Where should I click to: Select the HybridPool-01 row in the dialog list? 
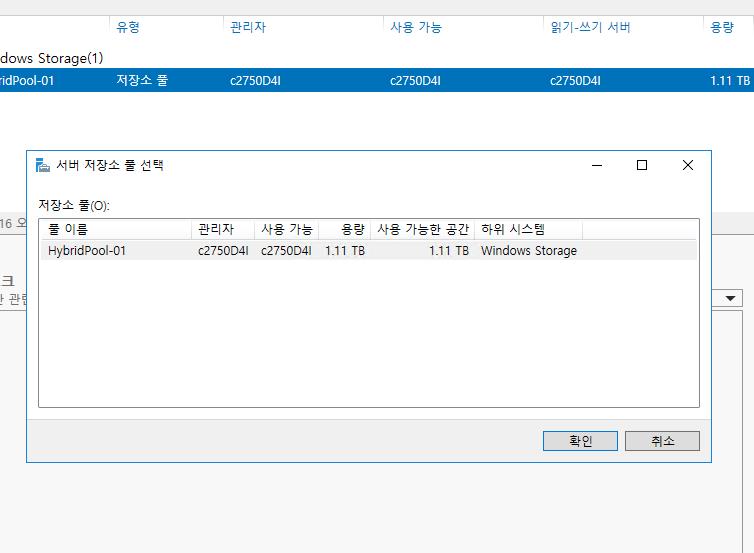[x=369, y=251]
